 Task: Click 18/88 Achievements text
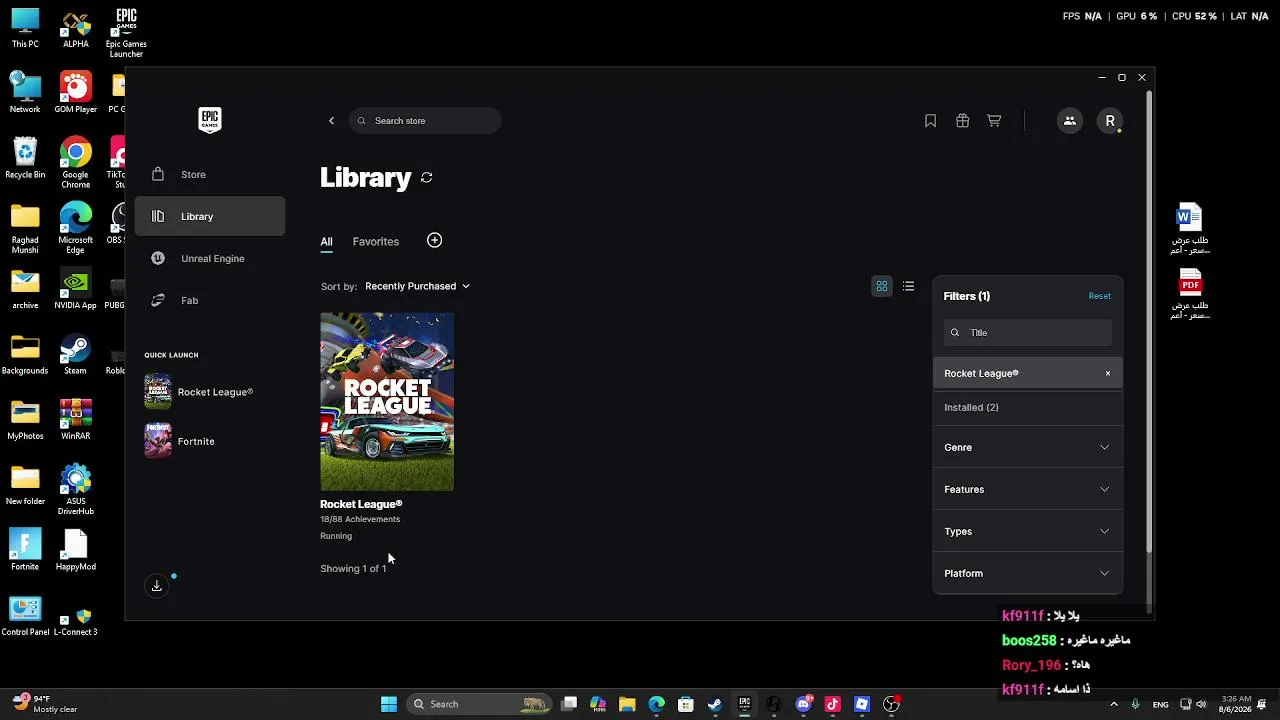[x=360, y=519]
